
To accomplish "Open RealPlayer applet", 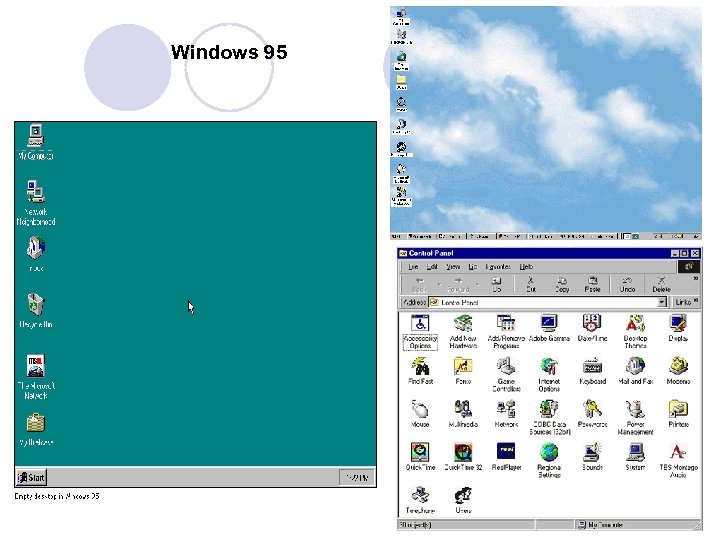I will coord(506,456).
